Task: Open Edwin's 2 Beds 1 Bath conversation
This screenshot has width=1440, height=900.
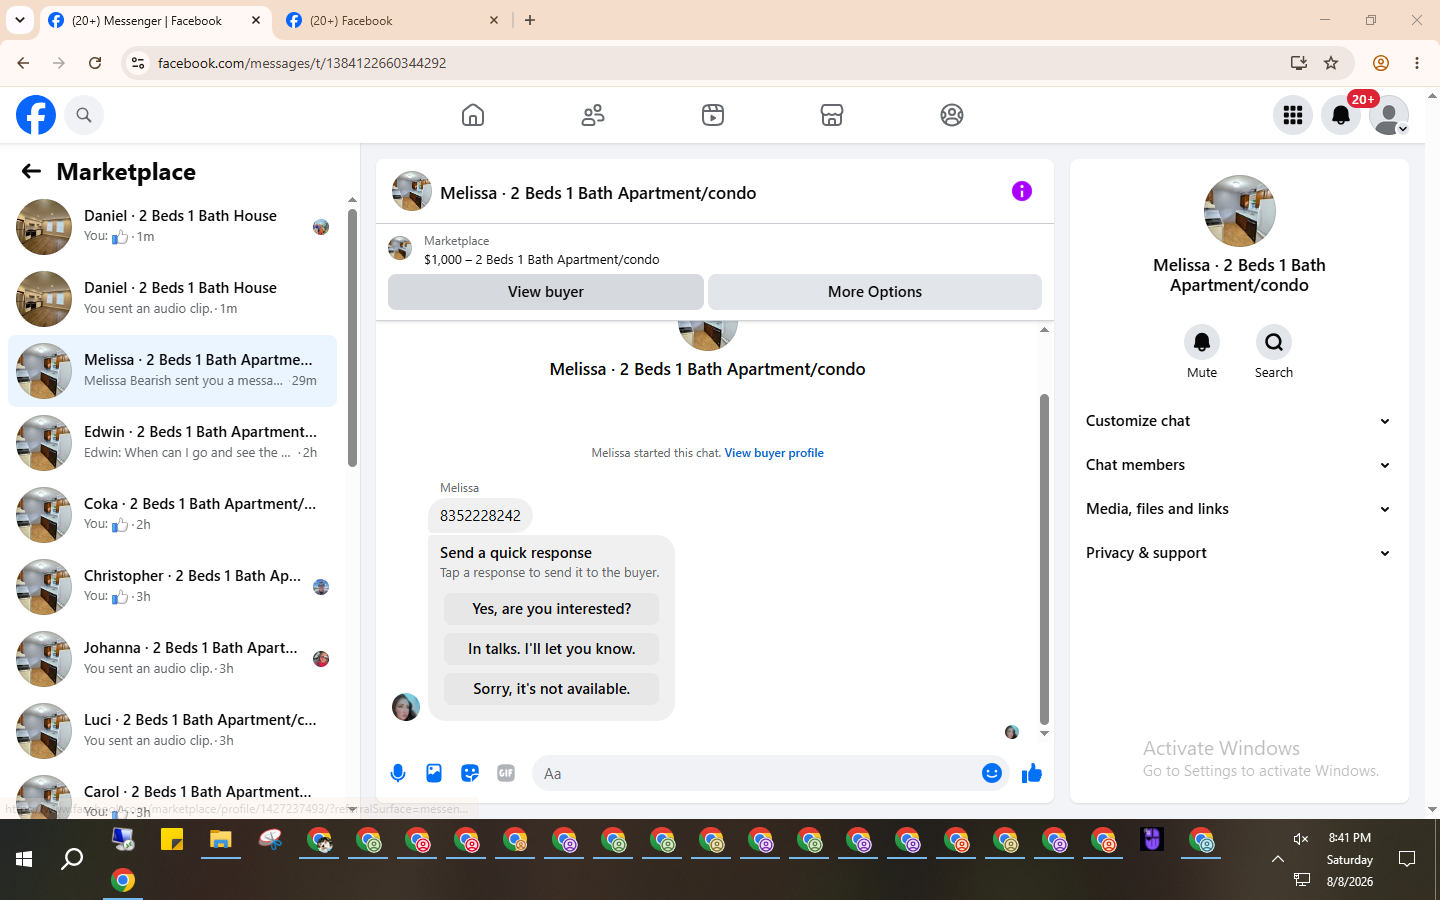Action: (x=172, y=443)
